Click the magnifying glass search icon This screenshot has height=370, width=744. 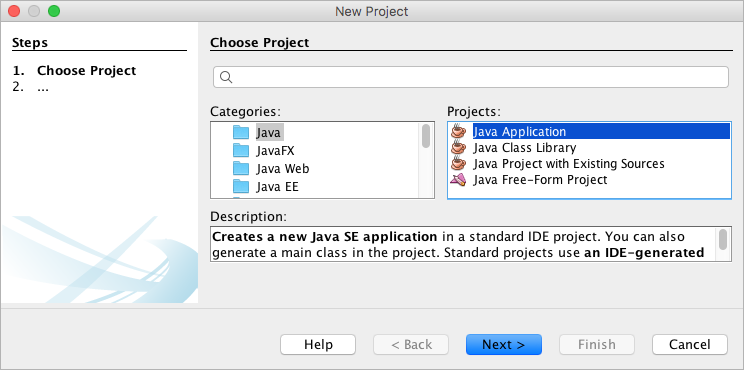226,77
